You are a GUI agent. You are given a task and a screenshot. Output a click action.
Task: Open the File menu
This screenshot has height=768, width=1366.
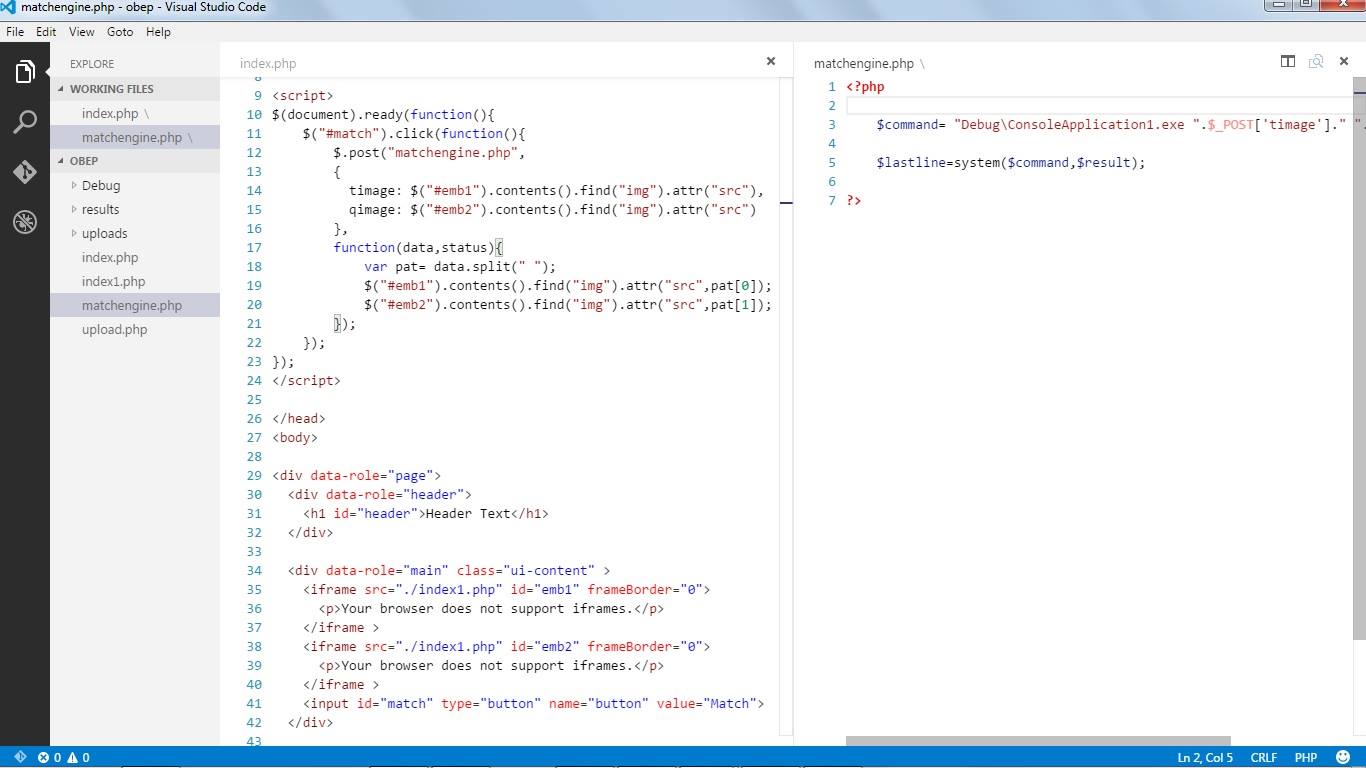coord(15,32)
